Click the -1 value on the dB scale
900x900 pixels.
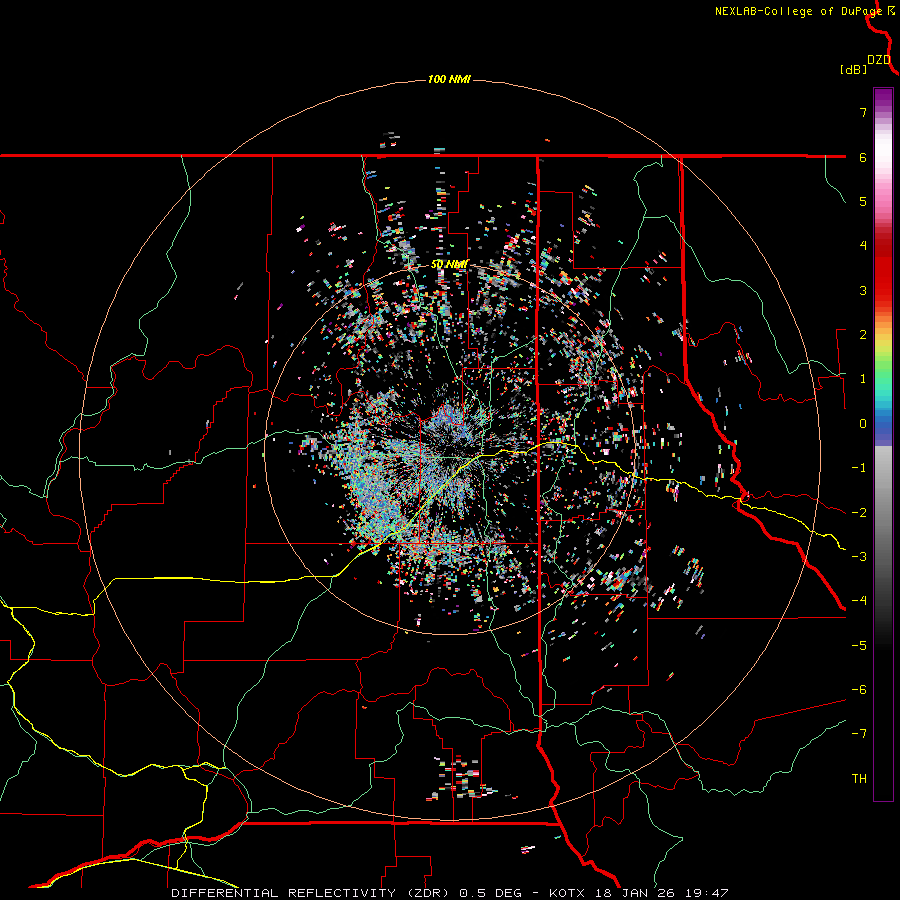(x=859, y=468)
